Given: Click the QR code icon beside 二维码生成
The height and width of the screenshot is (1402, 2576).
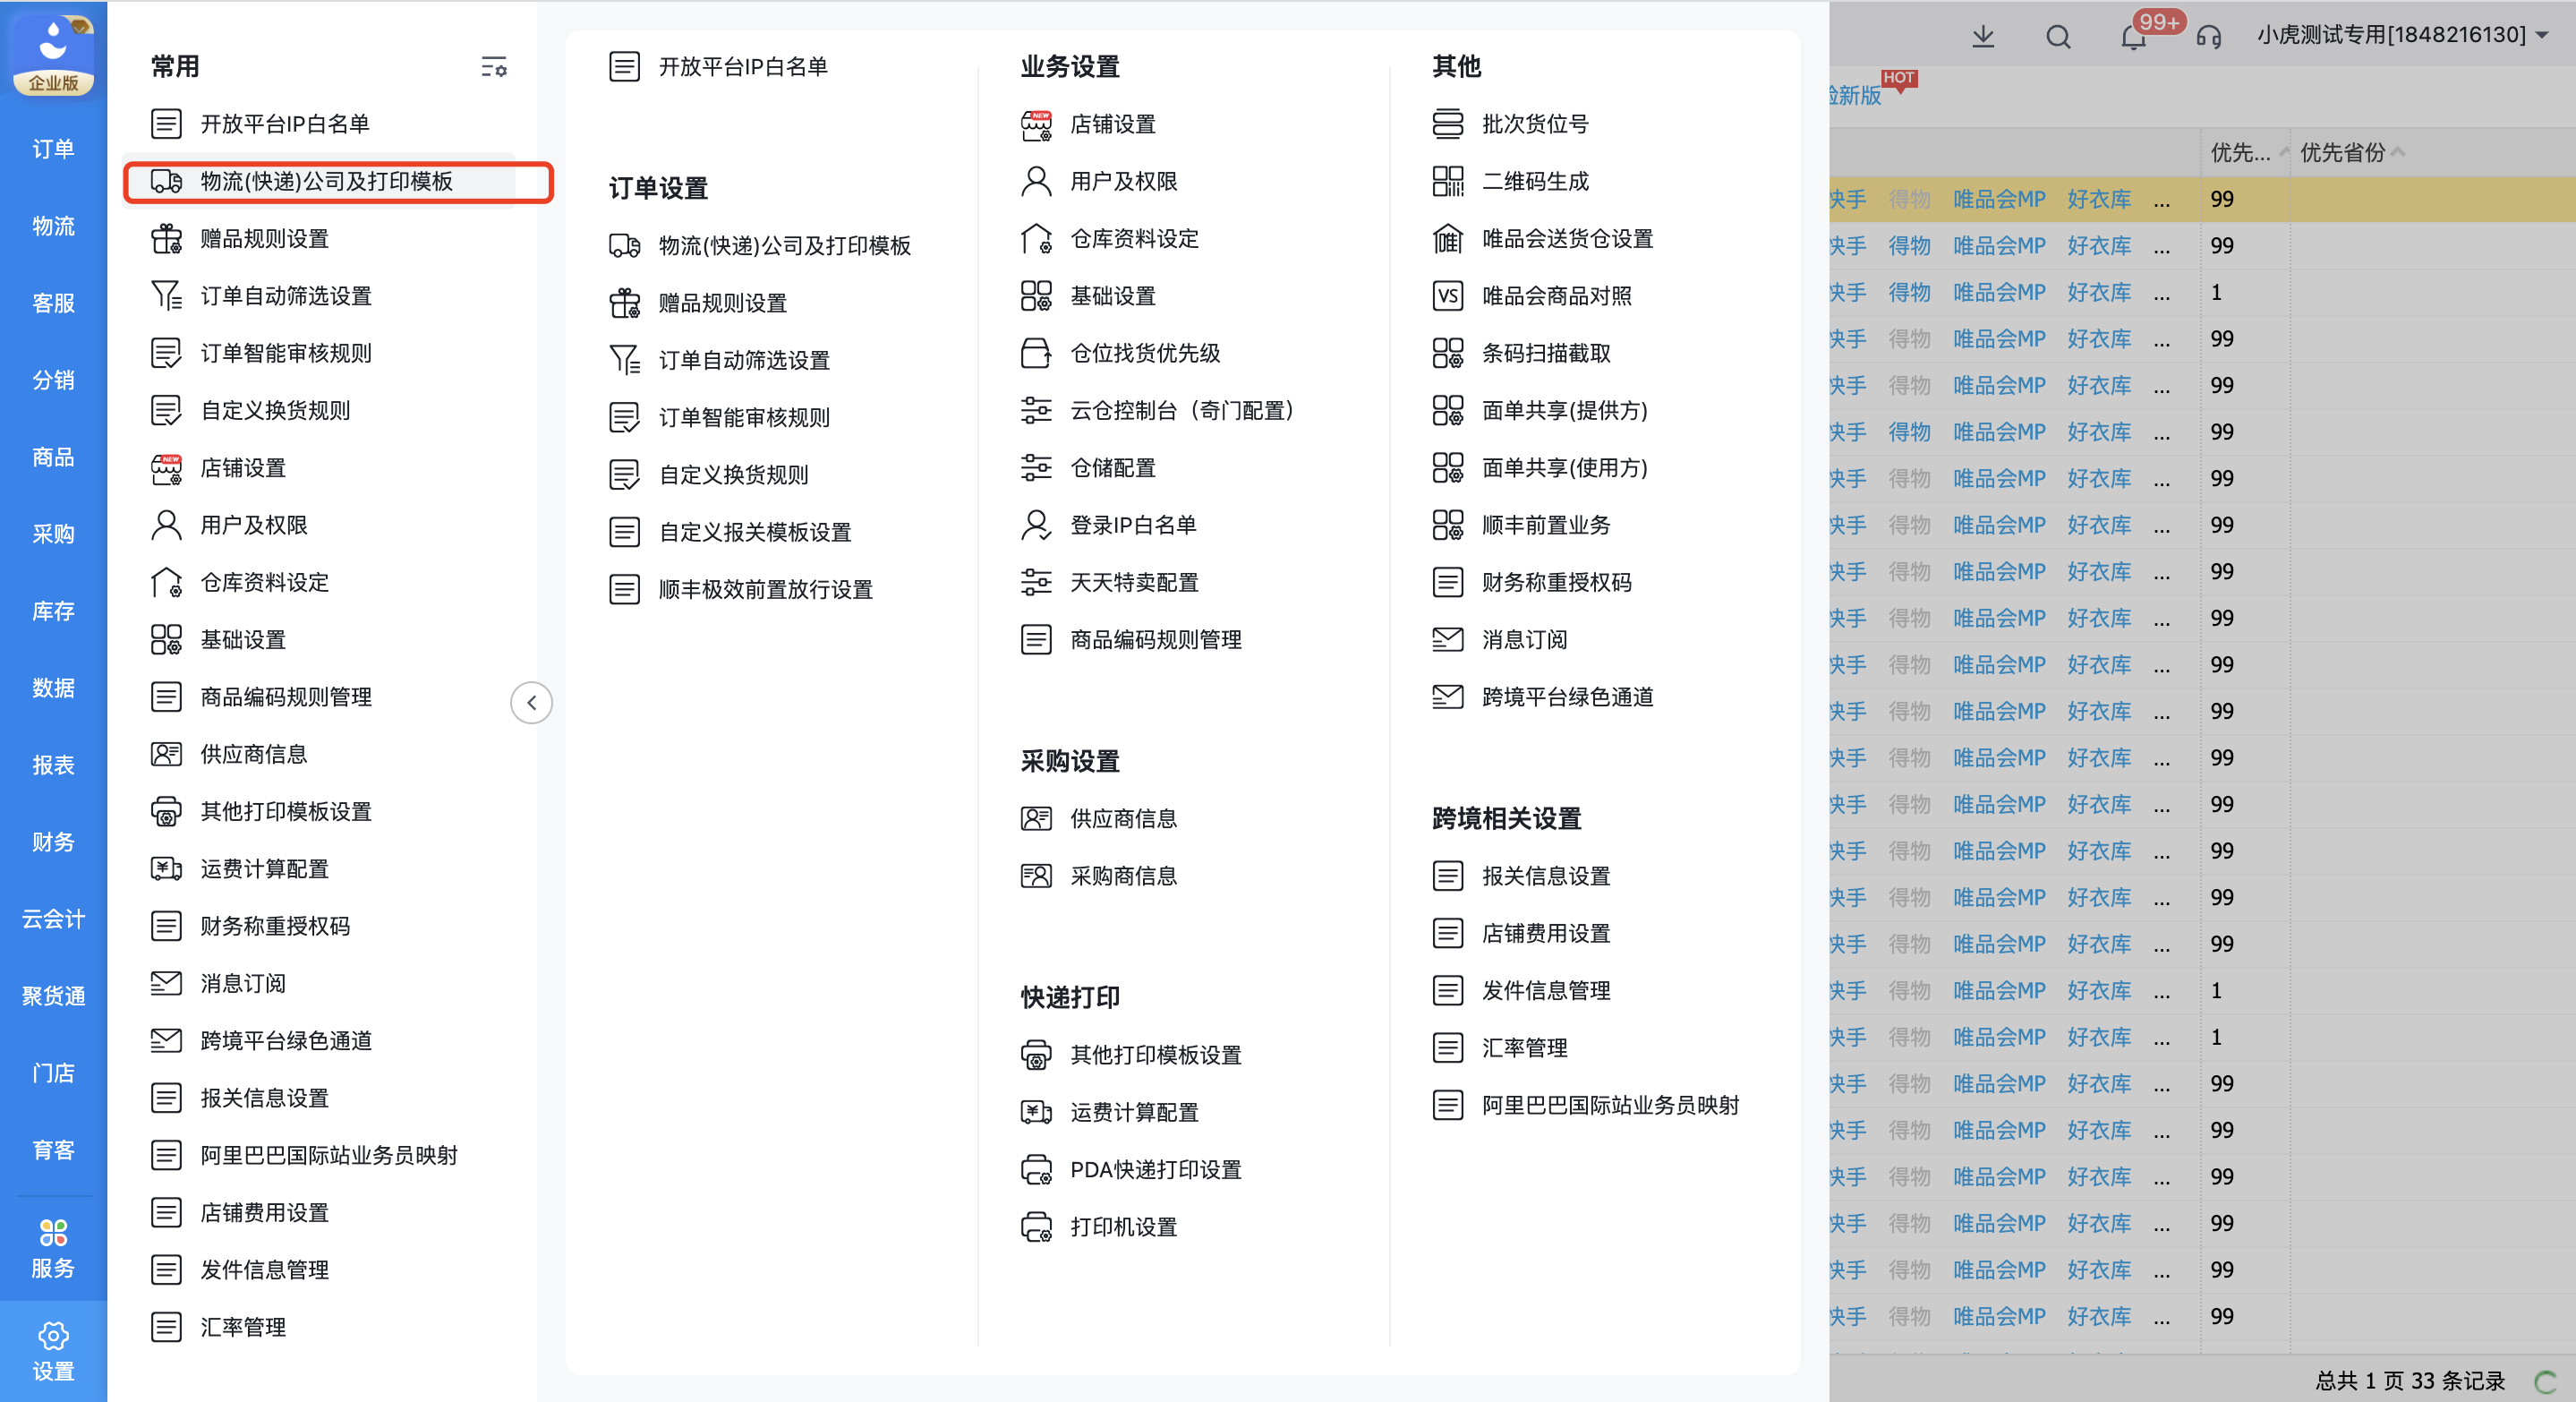Looking at the screenshot, I should [1447, 182].
